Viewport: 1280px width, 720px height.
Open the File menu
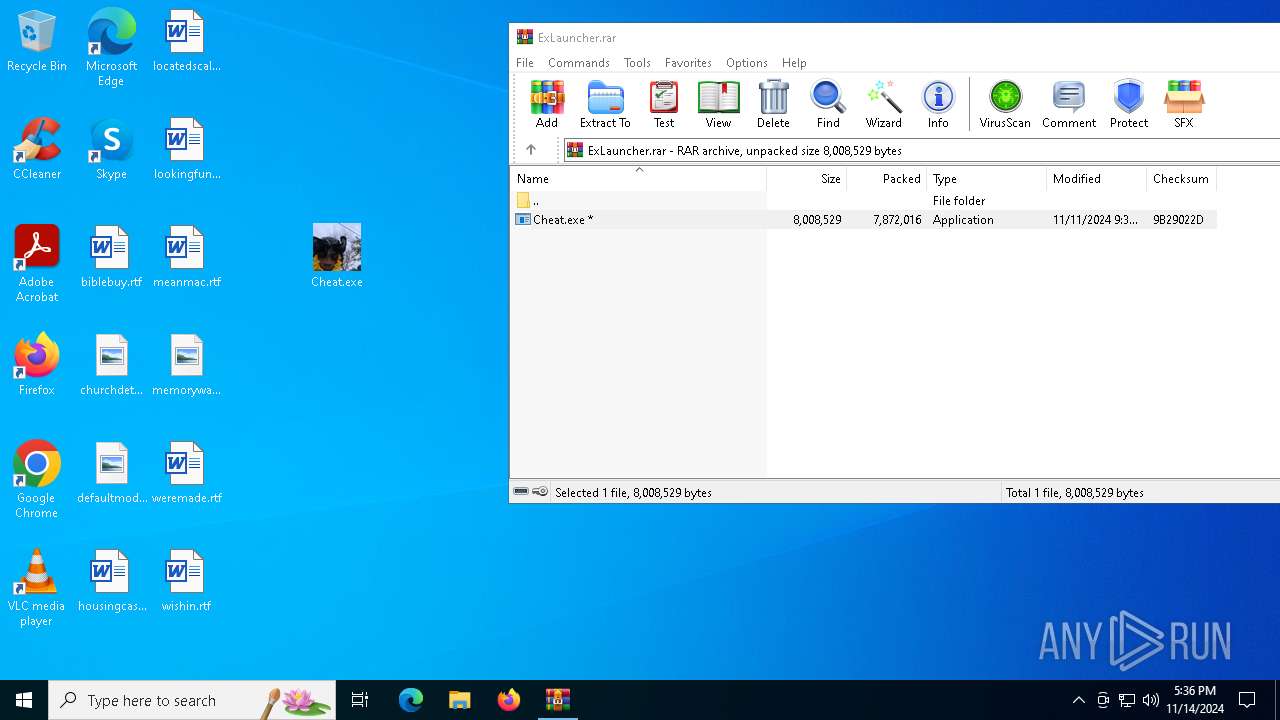tap(525, 62)
